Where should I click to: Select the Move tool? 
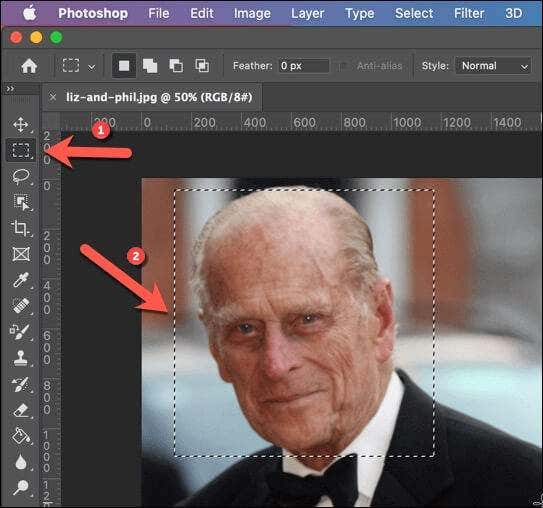[x=21, y=125]
